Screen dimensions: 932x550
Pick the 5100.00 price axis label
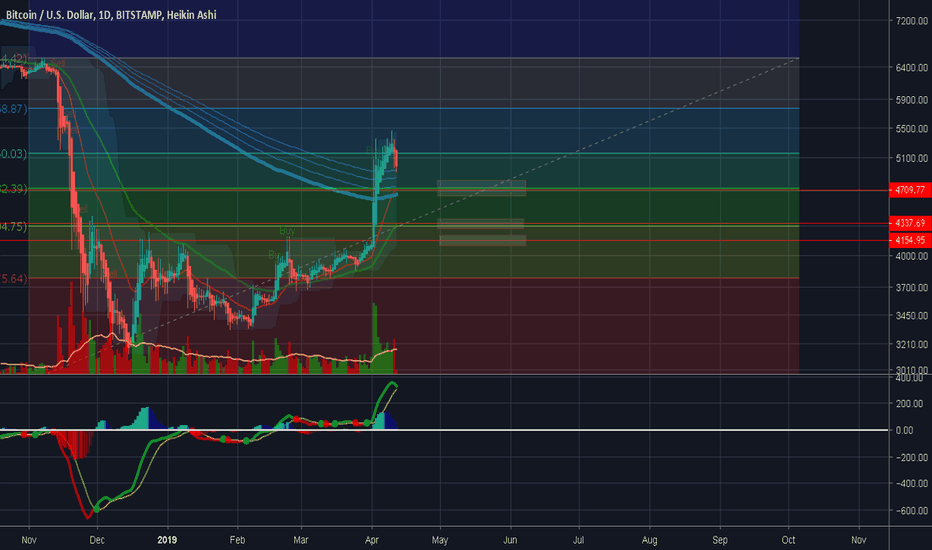(911, 158)
